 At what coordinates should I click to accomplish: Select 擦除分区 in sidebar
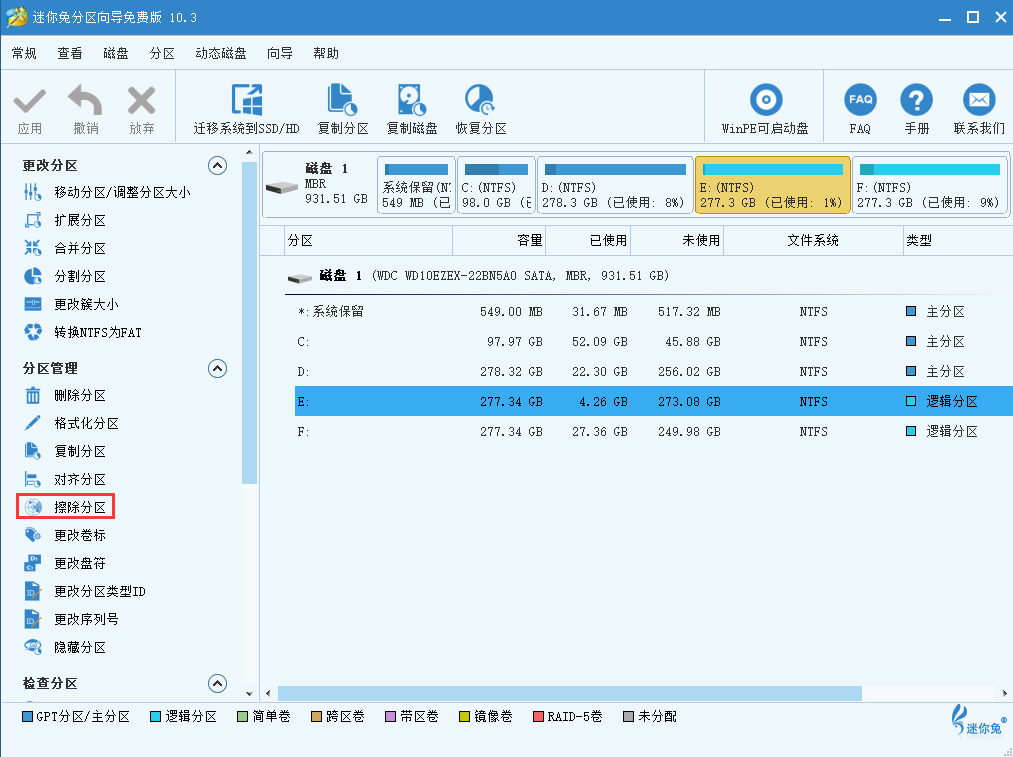point(65,507)
